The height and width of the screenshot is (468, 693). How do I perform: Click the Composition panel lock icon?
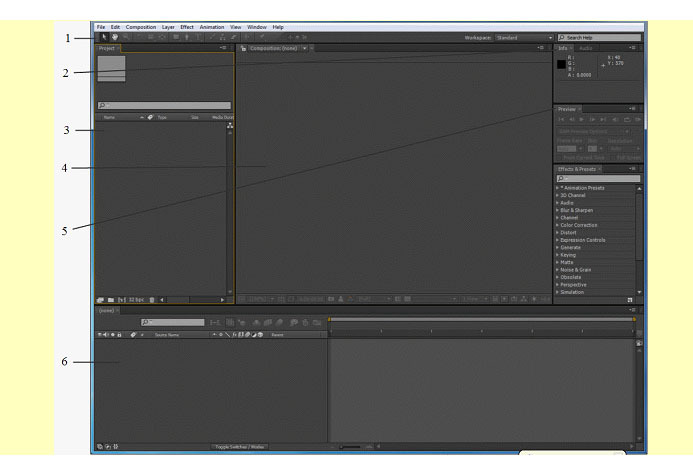244,48
